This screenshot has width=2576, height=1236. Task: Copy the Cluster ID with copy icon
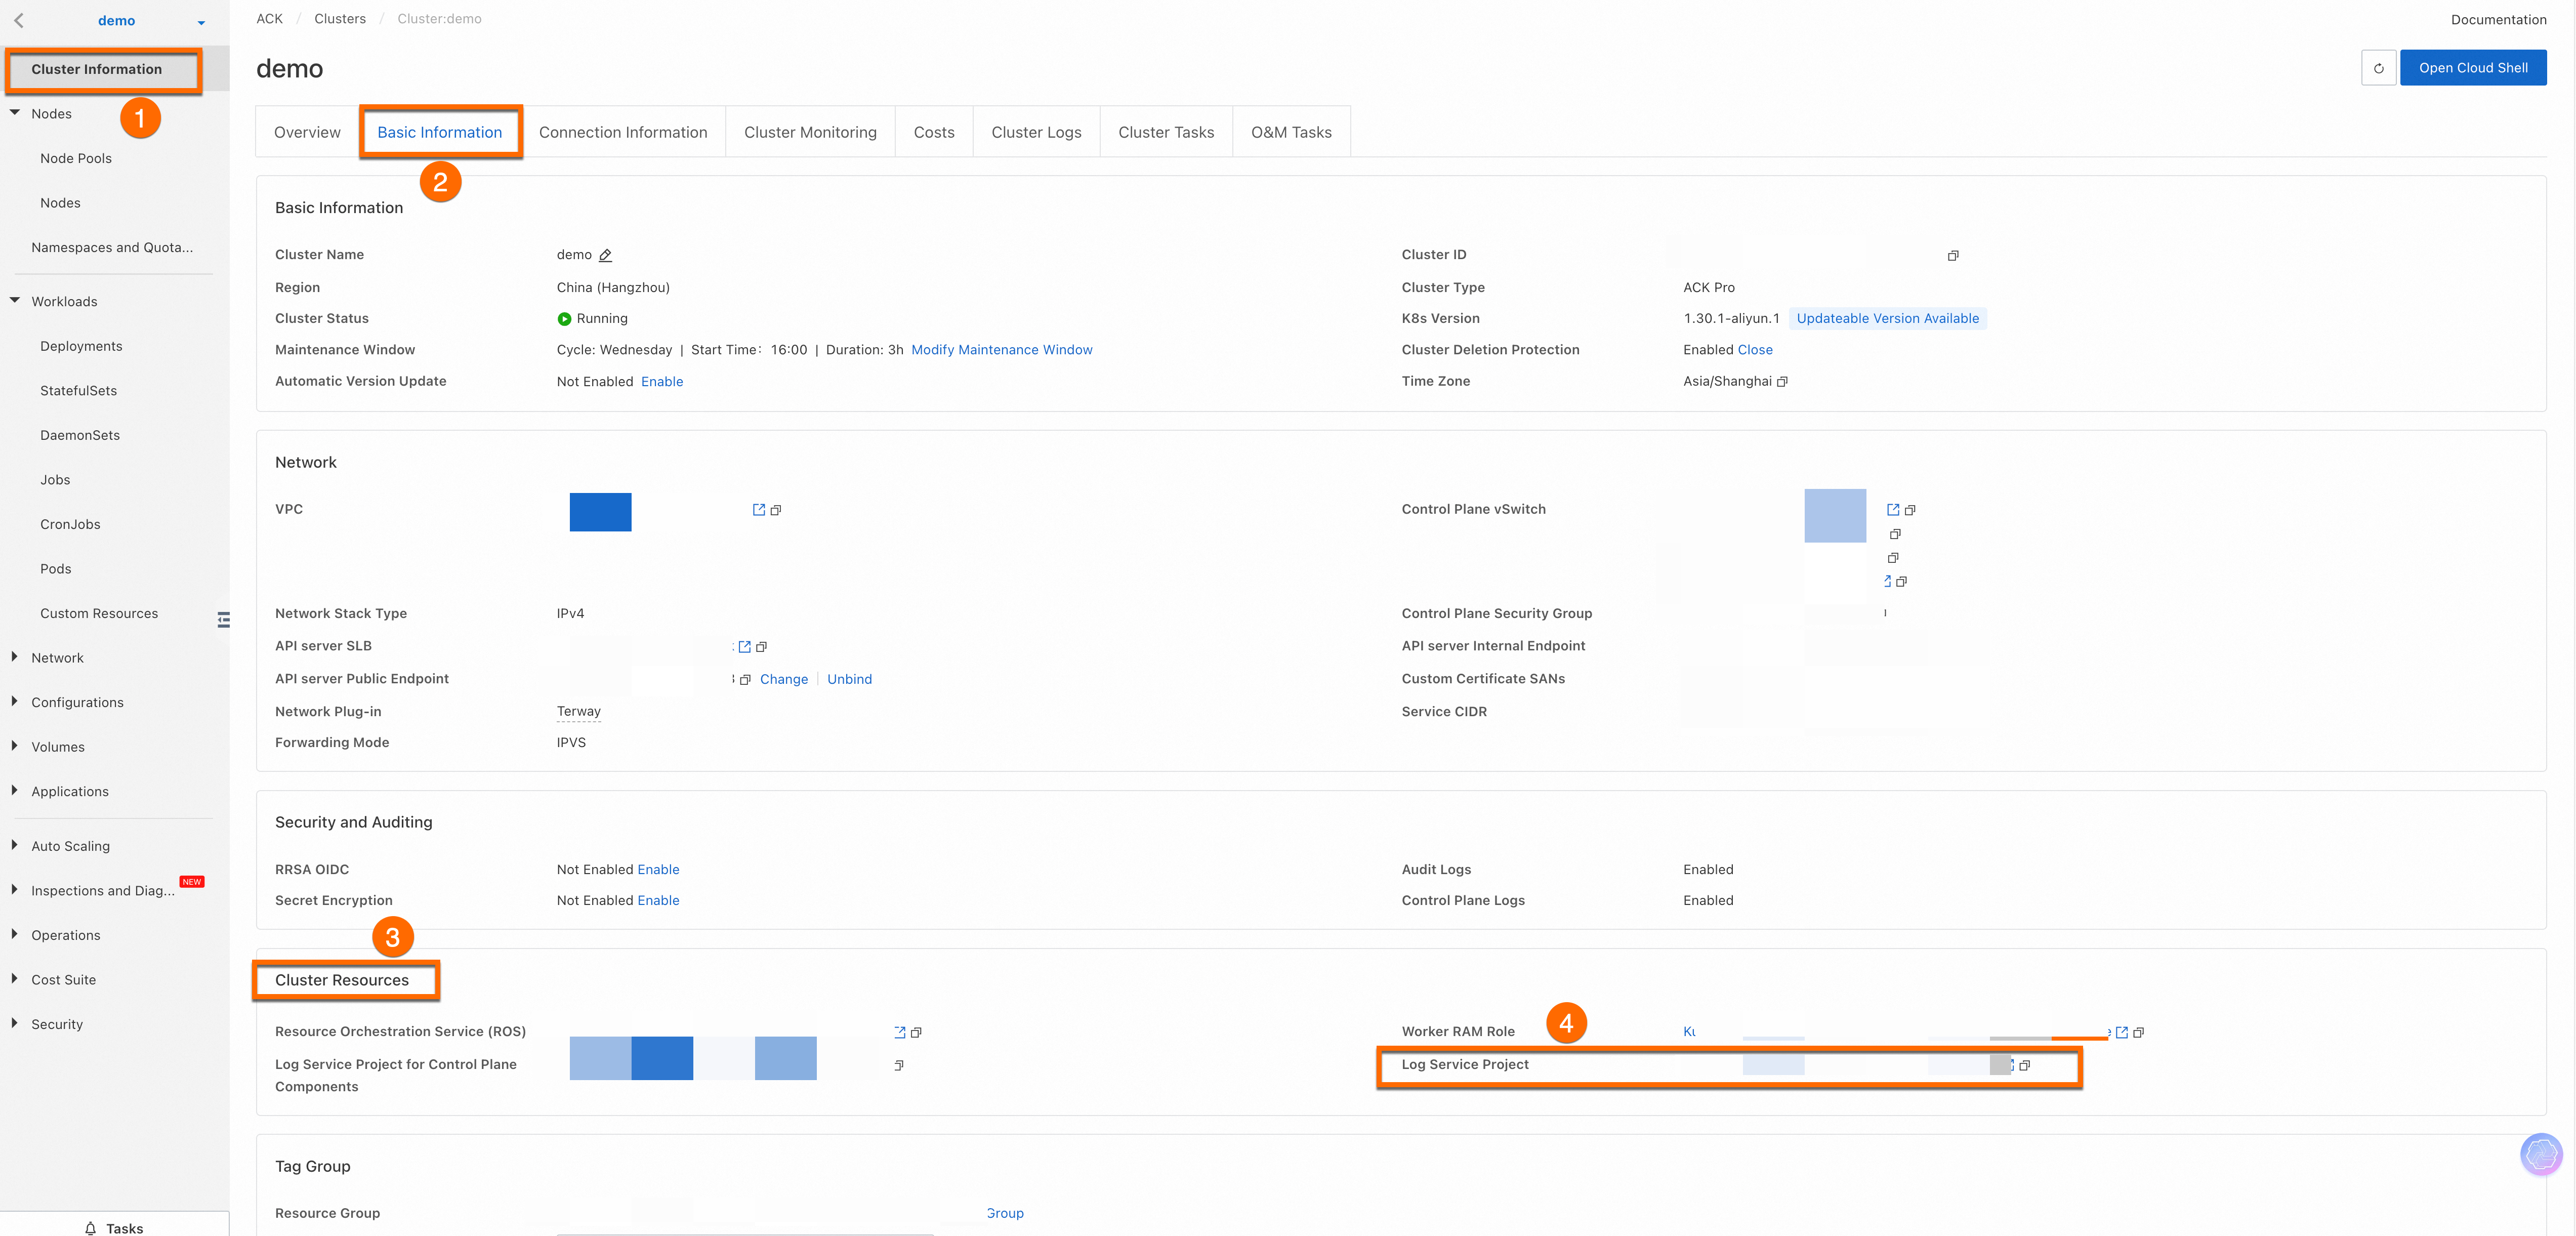coord(1953,256)
